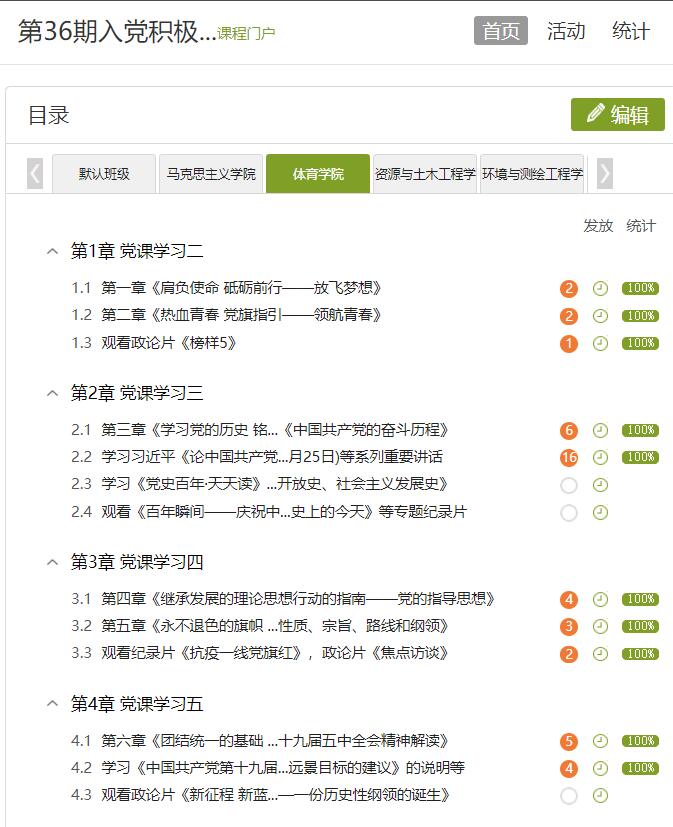Collapse 第1章 党课学习二 chapter
673x827 pixels.
53,252
